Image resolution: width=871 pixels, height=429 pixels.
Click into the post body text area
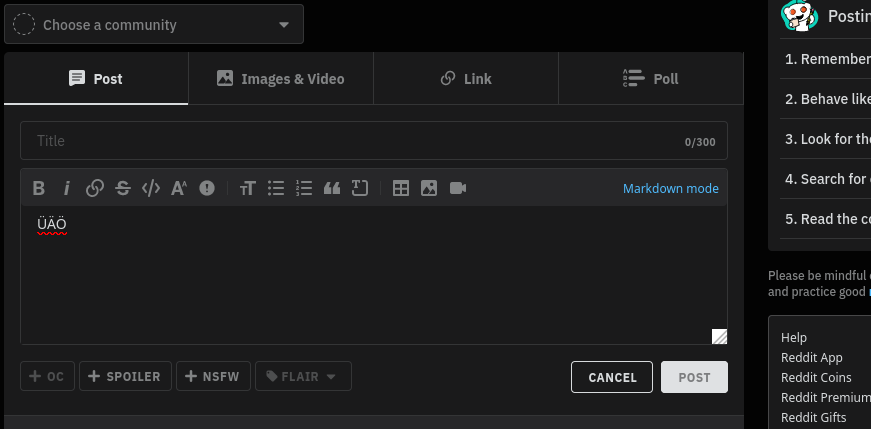pyautogui.click(x=374, y=275)
